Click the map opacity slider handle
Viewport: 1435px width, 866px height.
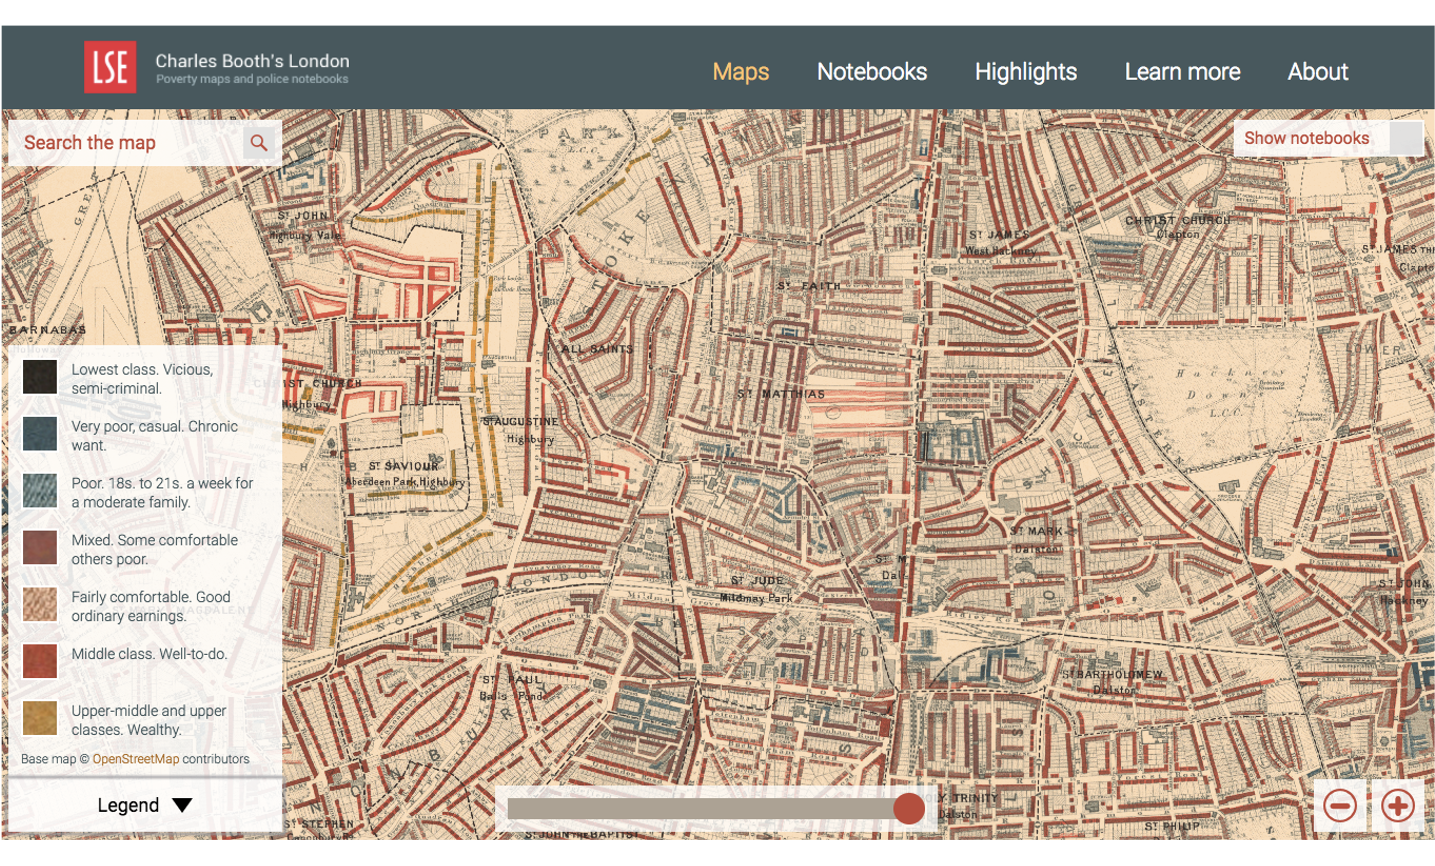pyautogui.click(x=909, y=808)
